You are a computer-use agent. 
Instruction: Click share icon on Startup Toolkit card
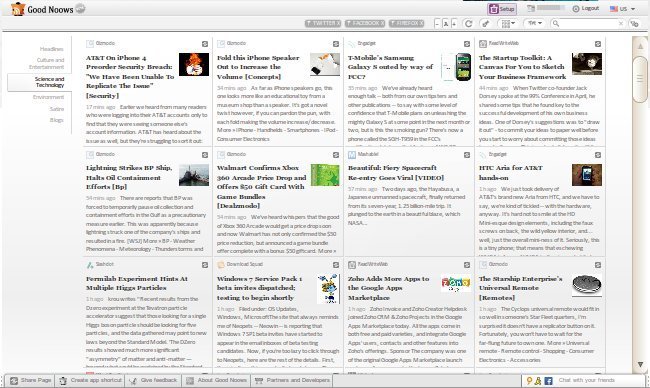(x=598, y=44)
